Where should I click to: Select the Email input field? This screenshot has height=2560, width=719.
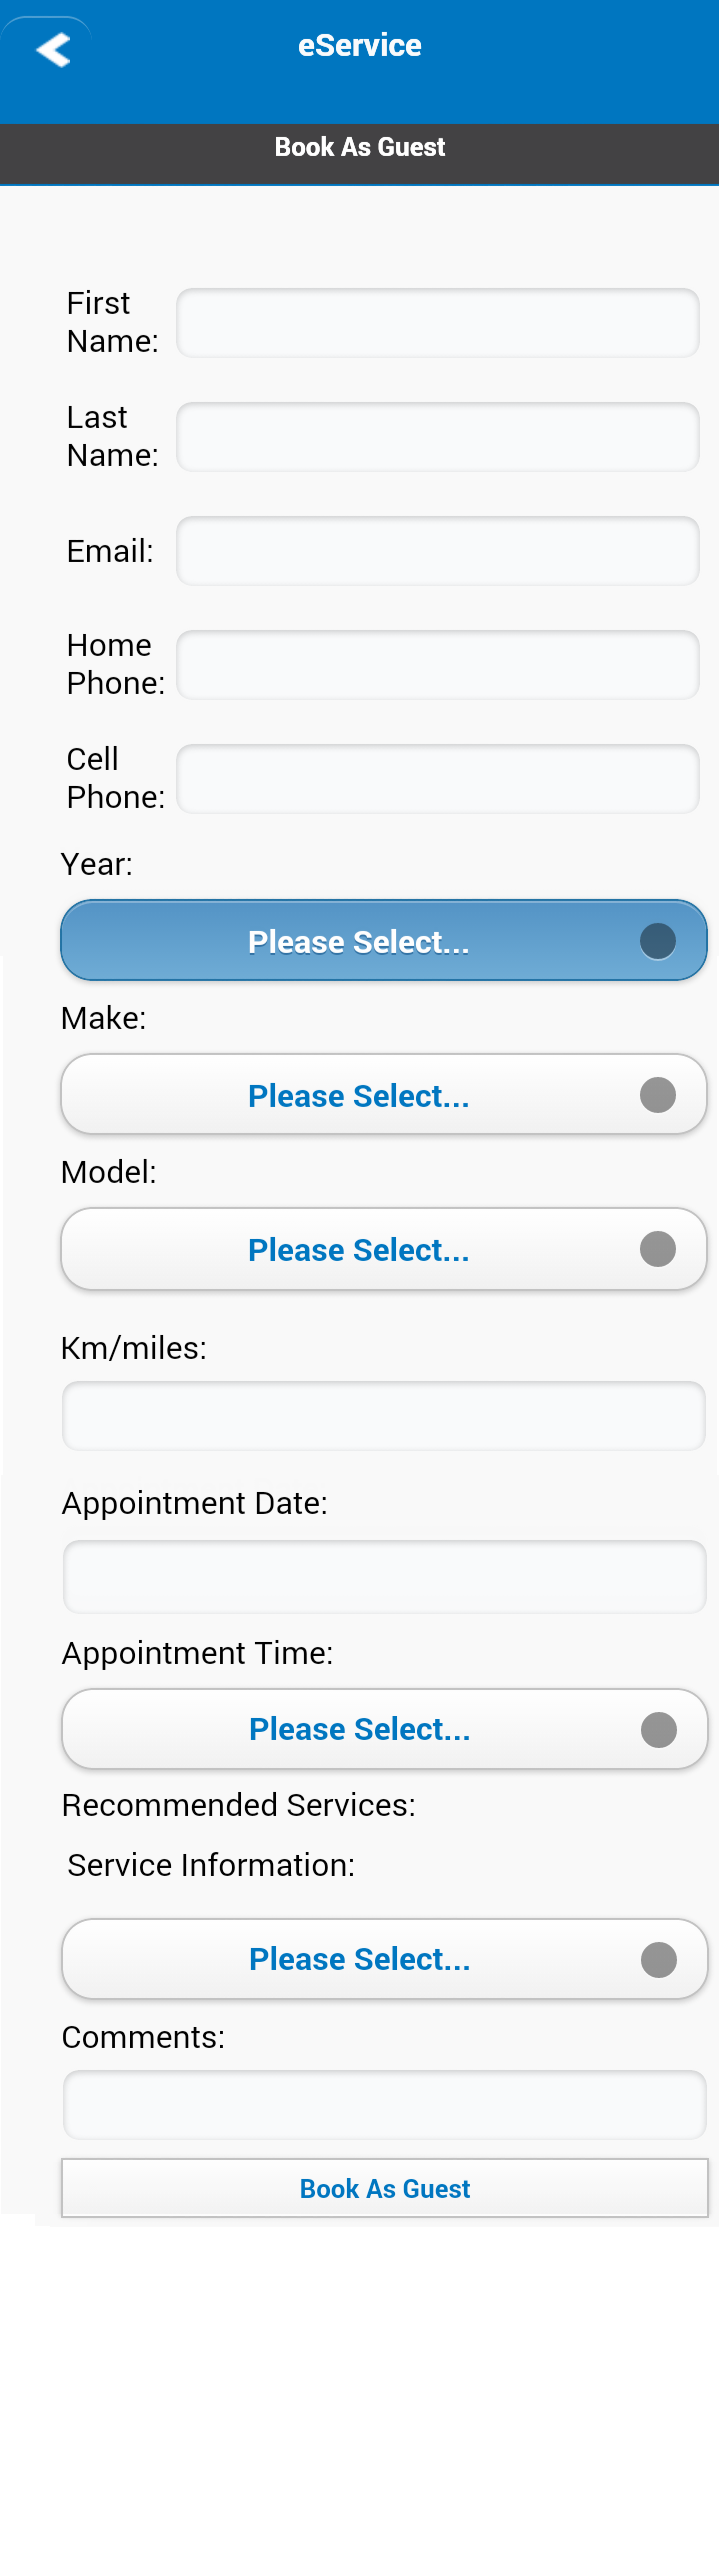click(x=438, y=551)
